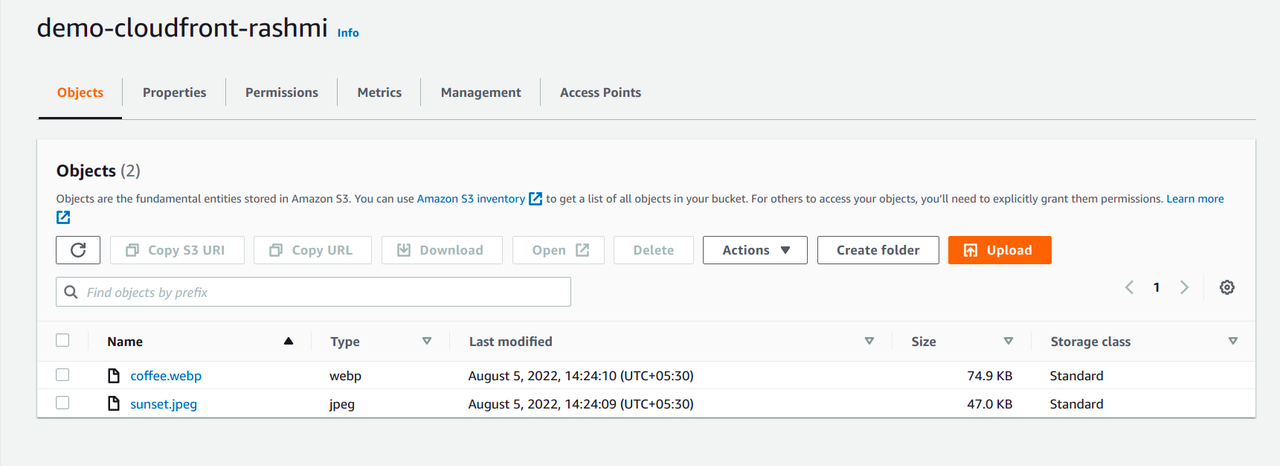Click Standard storage class for sunset.jpeg
Viewport: 1280px width, 466px height.
(1076, 404)
